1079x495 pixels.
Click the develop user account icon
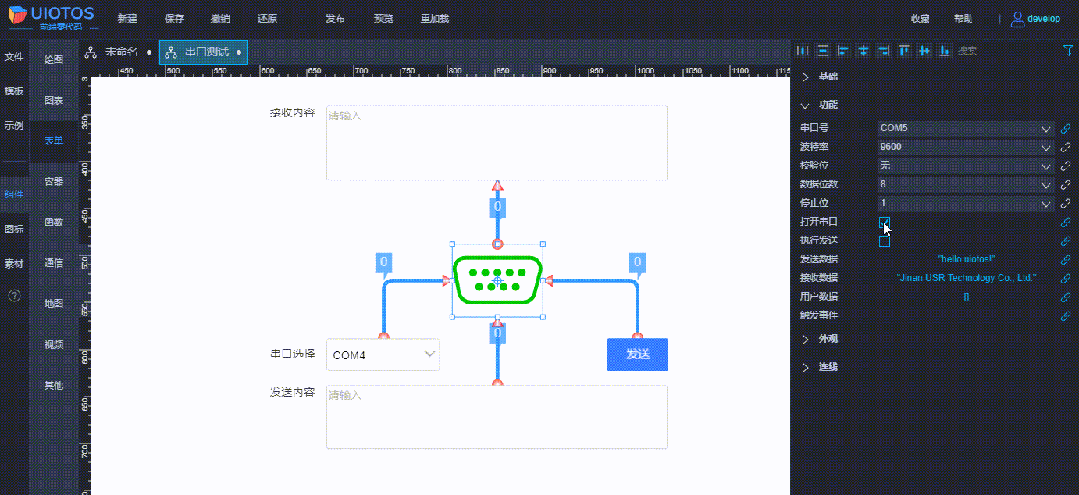[x=1017, y=19]
